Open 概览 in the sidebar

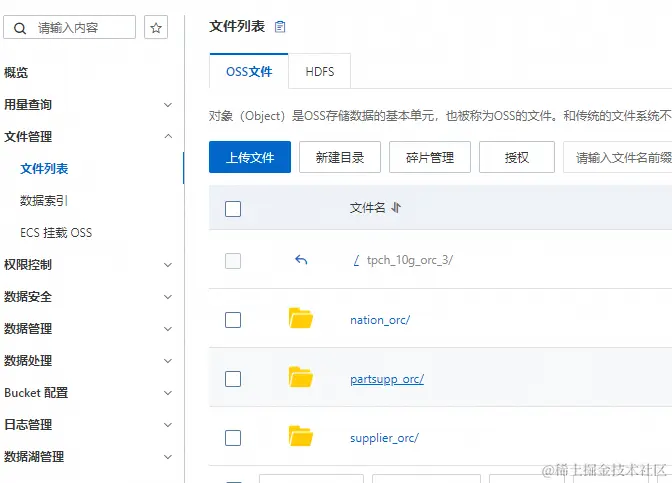pos(16,72)
